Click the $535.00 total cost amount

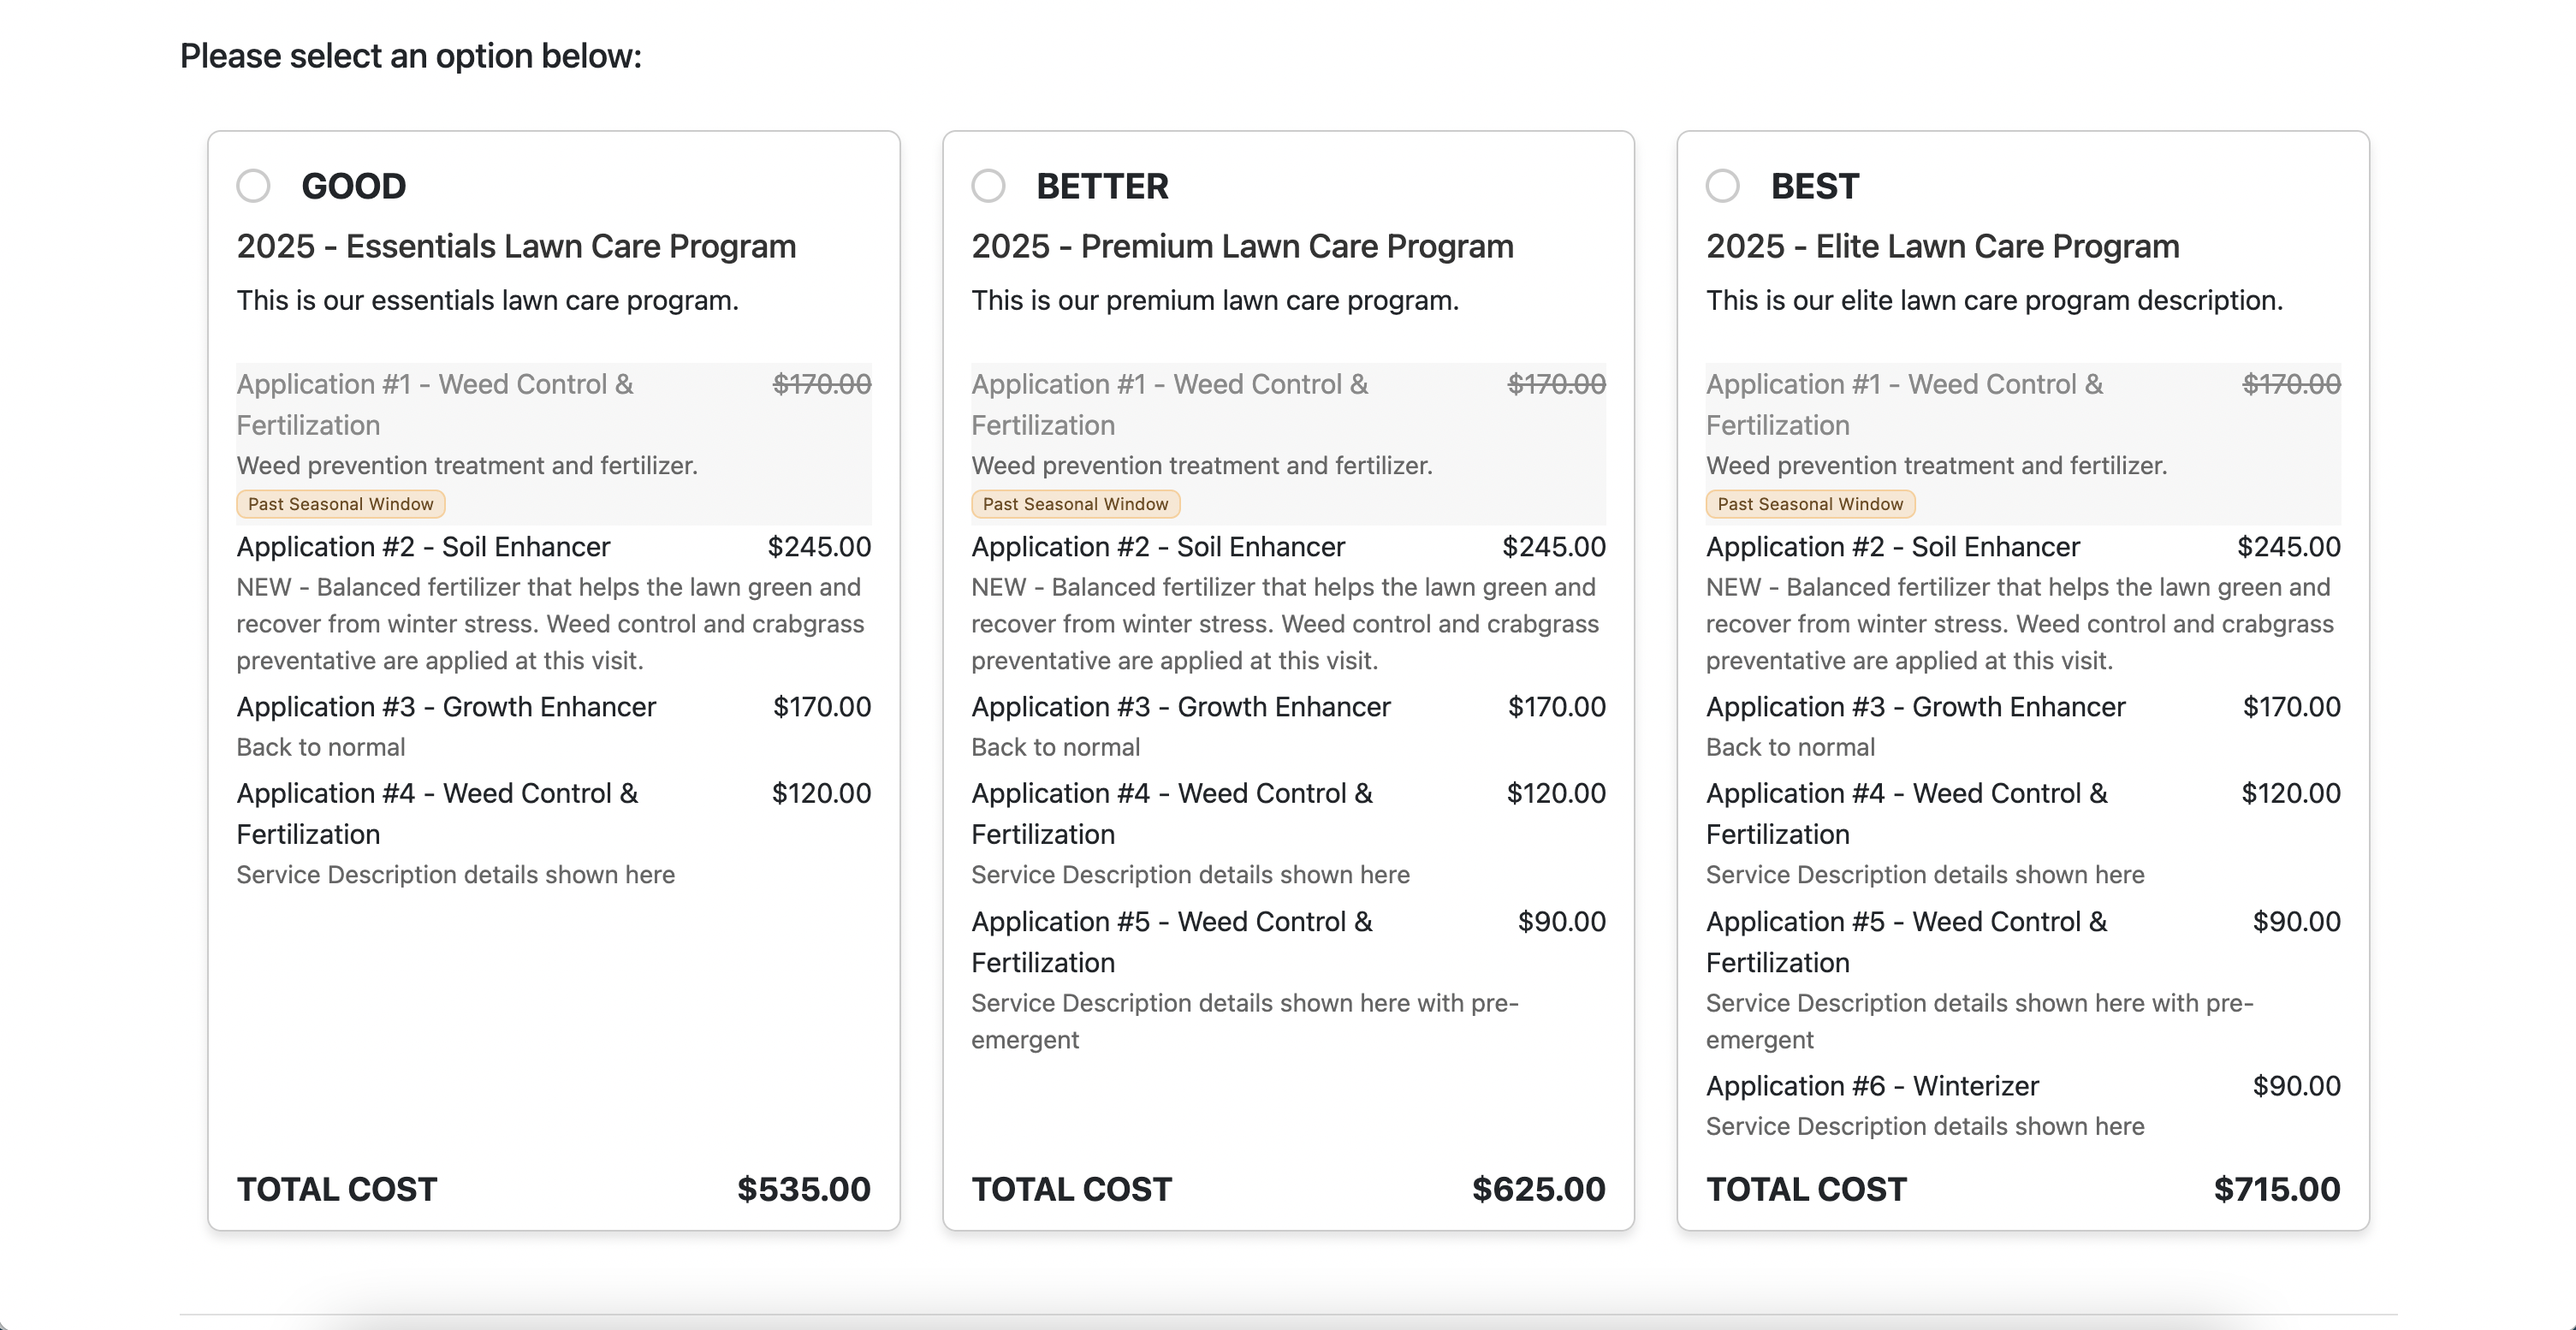(x=803, y=1189)
